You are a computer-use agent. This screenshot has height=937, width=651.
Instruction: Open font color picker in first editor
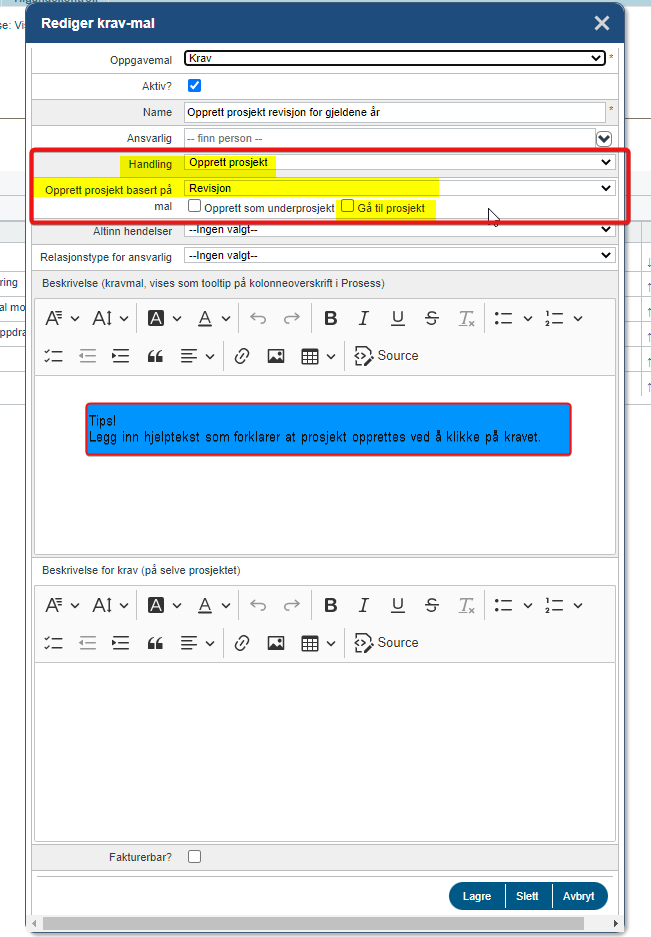click(x=212, y=319)
